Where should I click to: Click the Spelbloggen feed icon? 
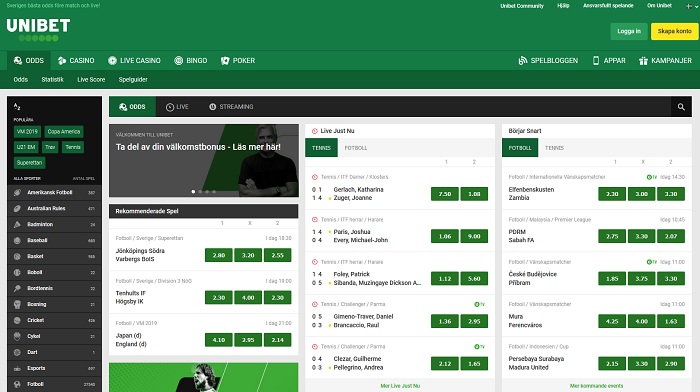pos(522,60)
